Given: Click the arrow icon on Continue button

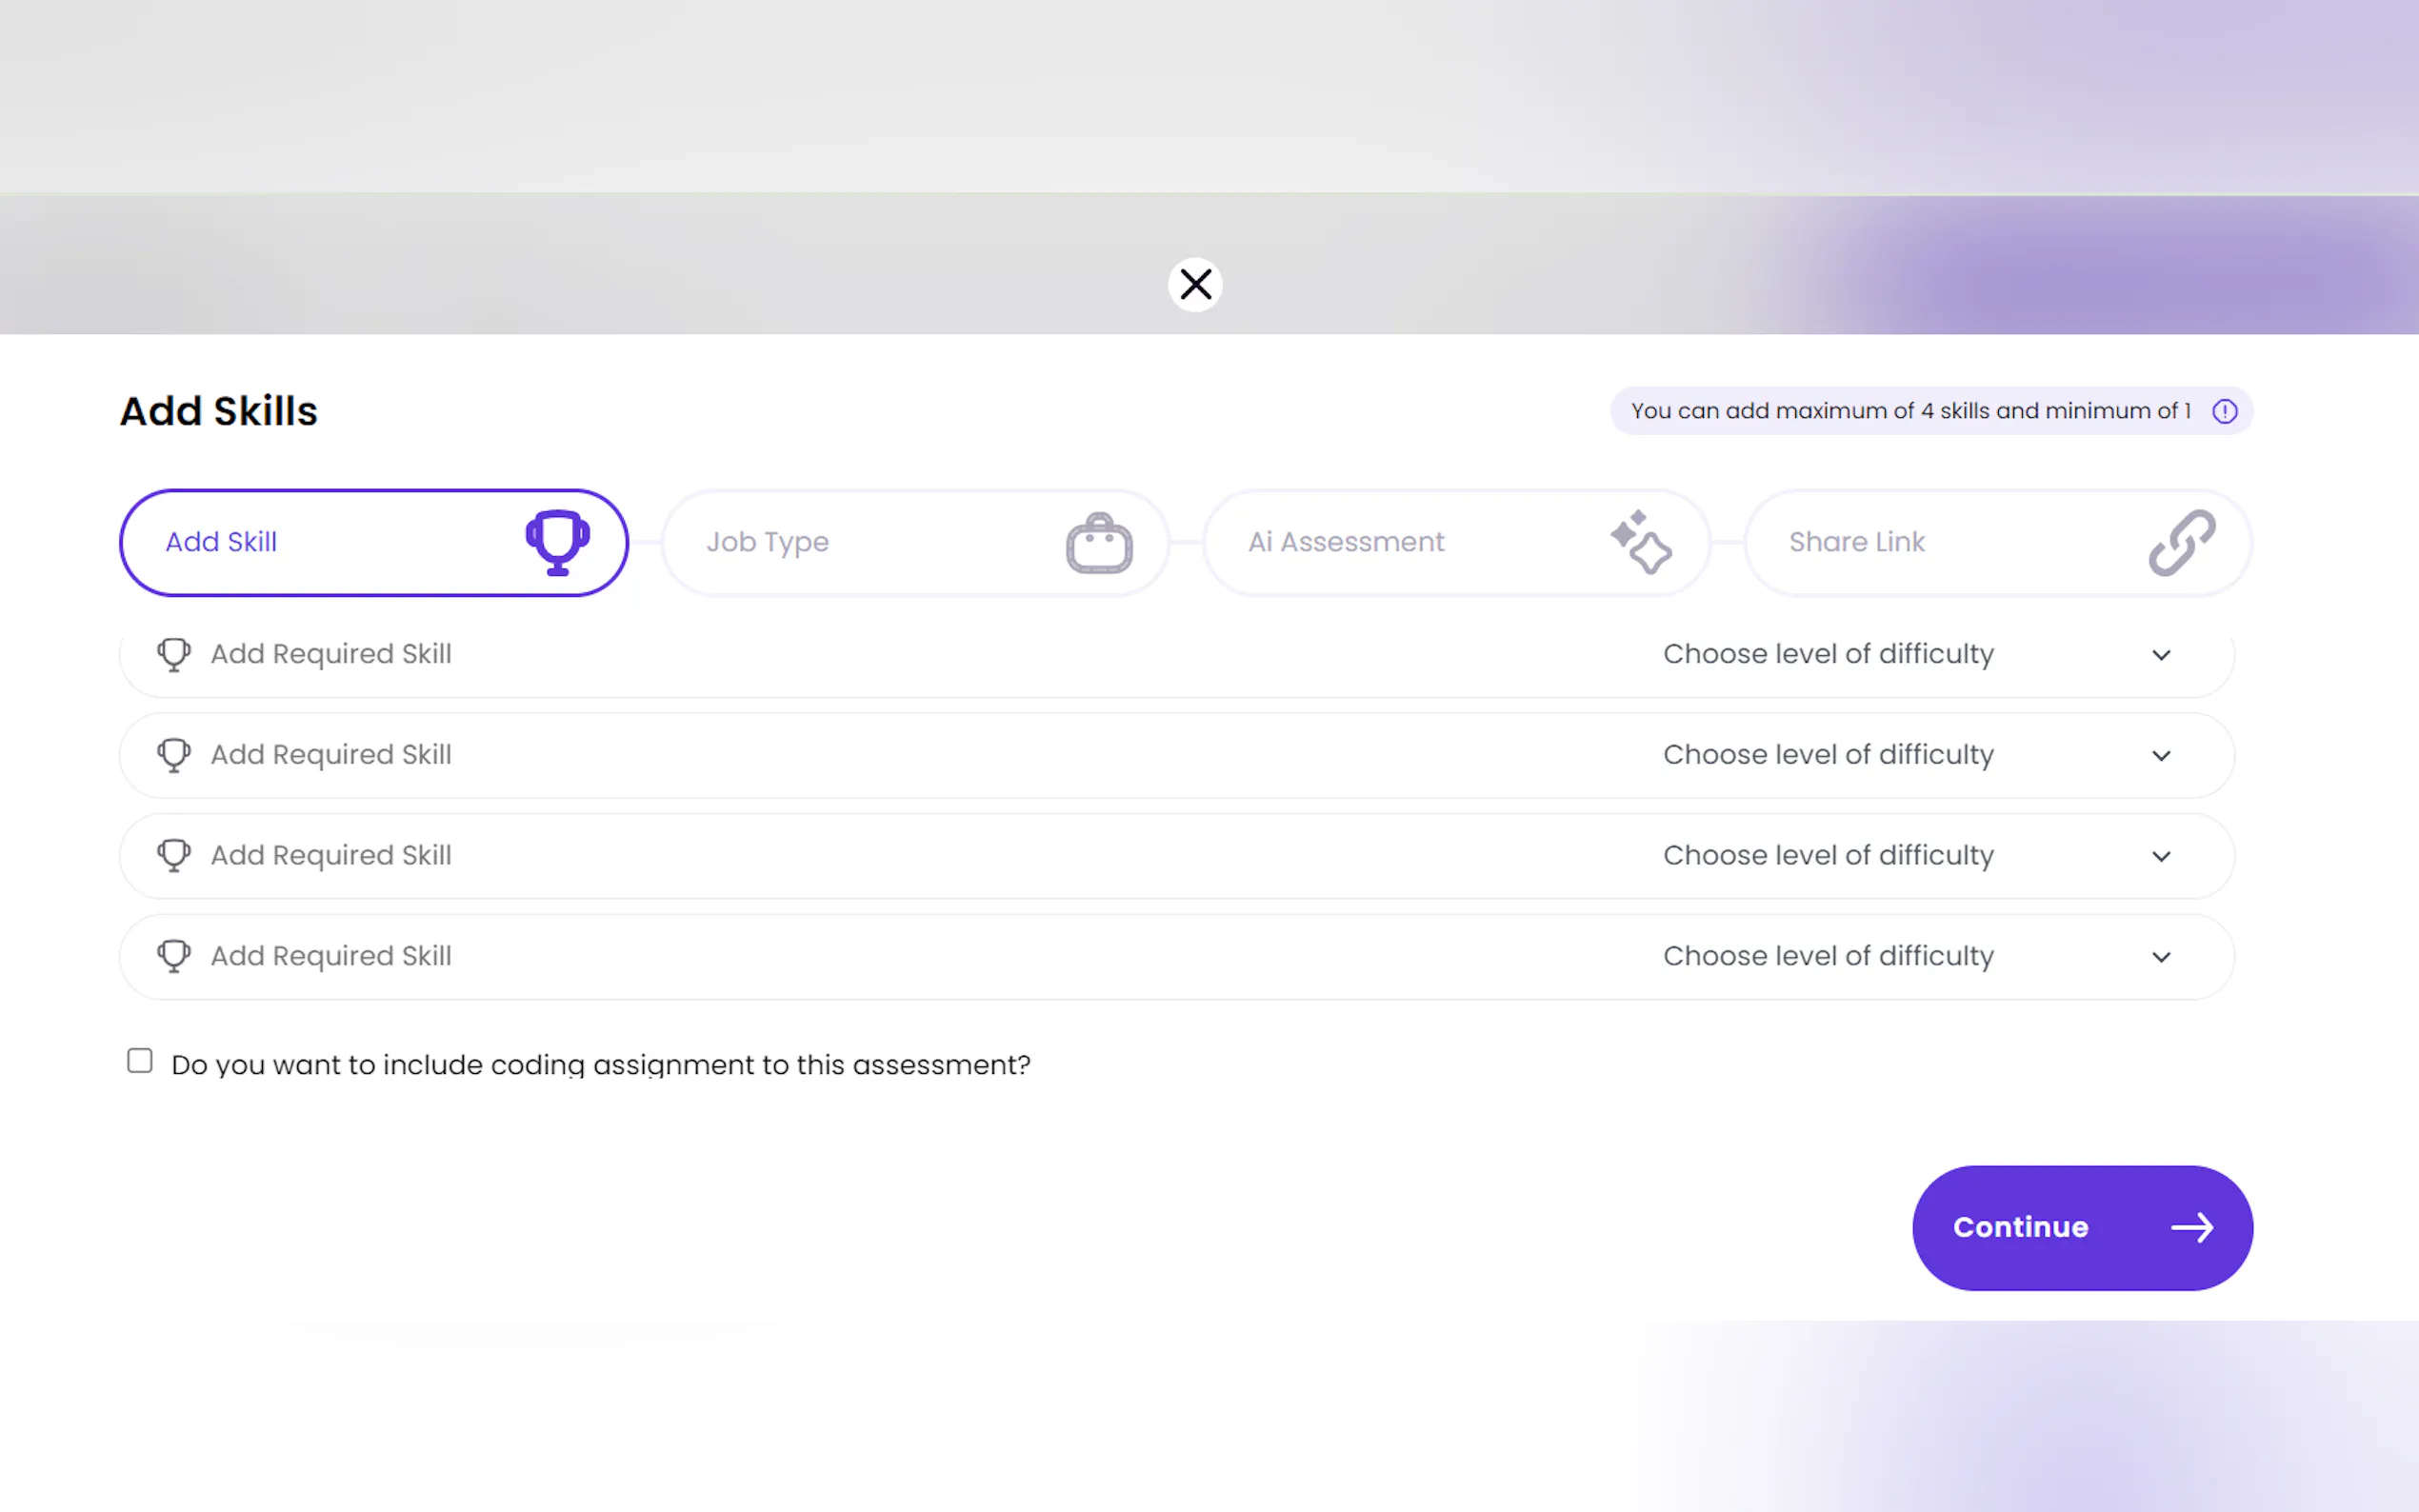Looking at the screenshot, I should point(2191,1227).
